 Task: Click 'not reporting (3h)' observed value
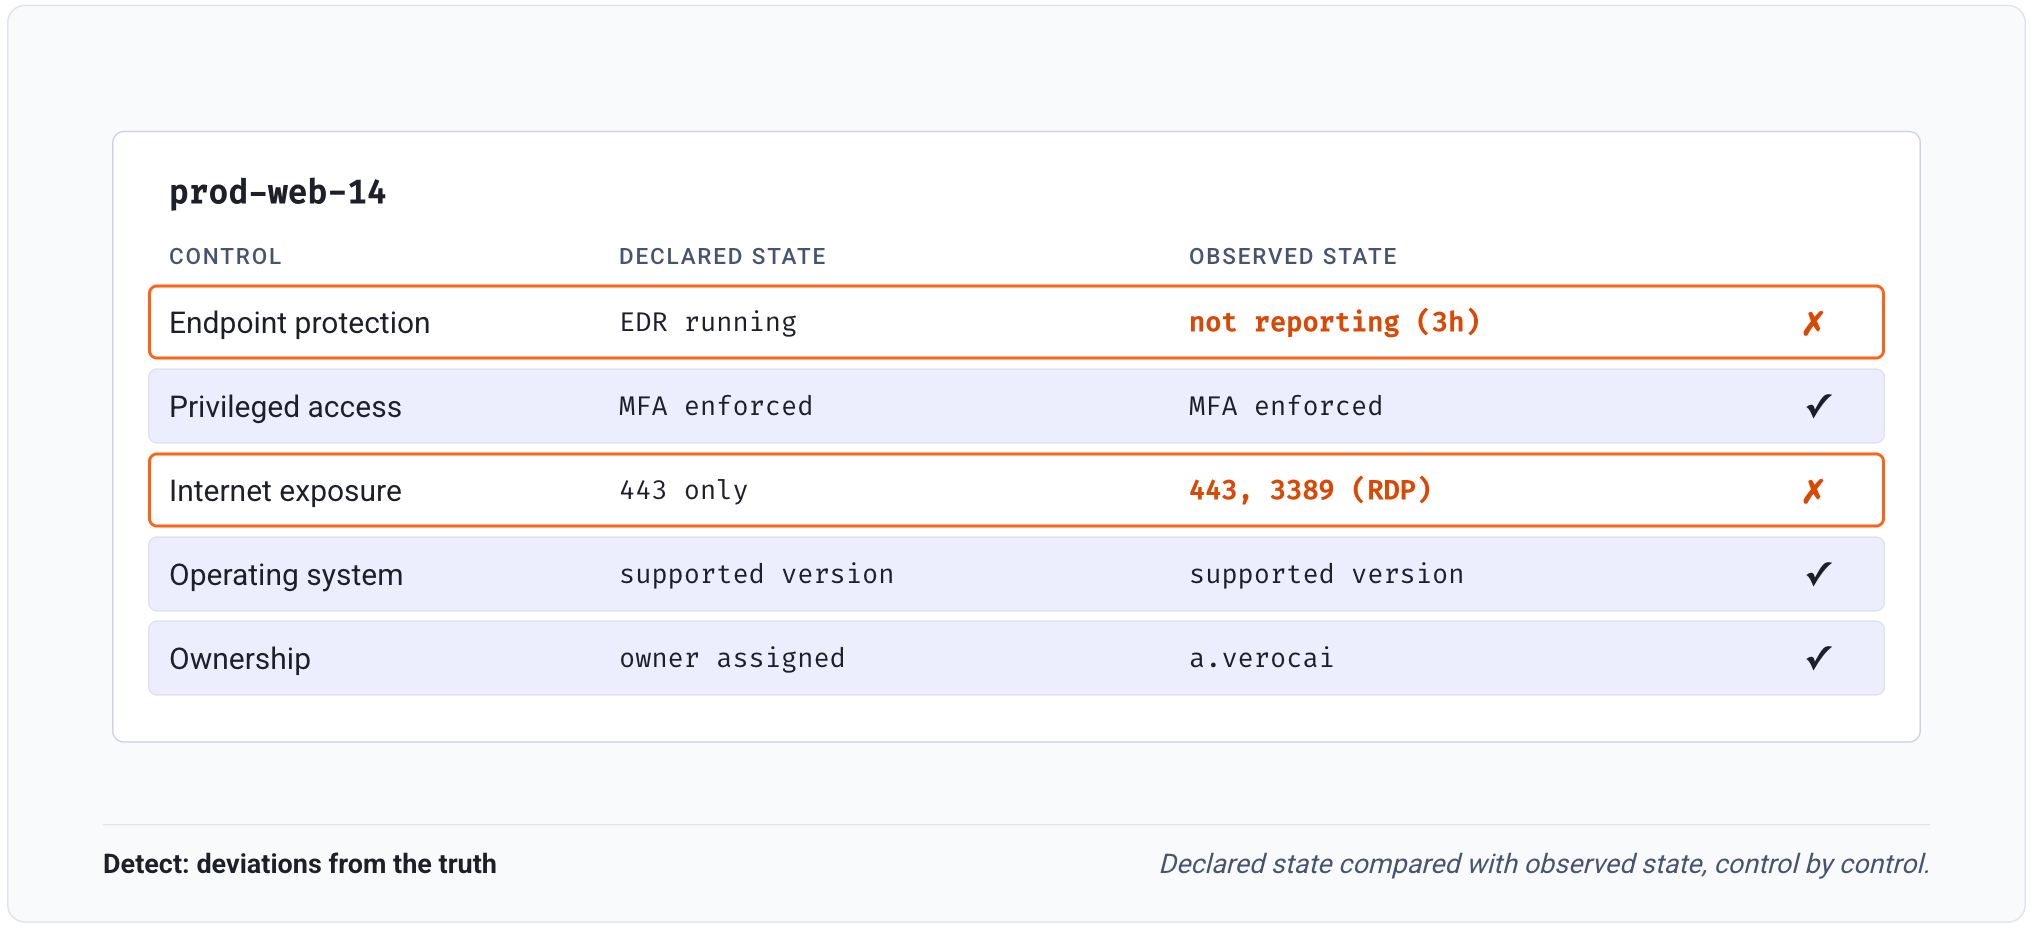(1334, 322)
